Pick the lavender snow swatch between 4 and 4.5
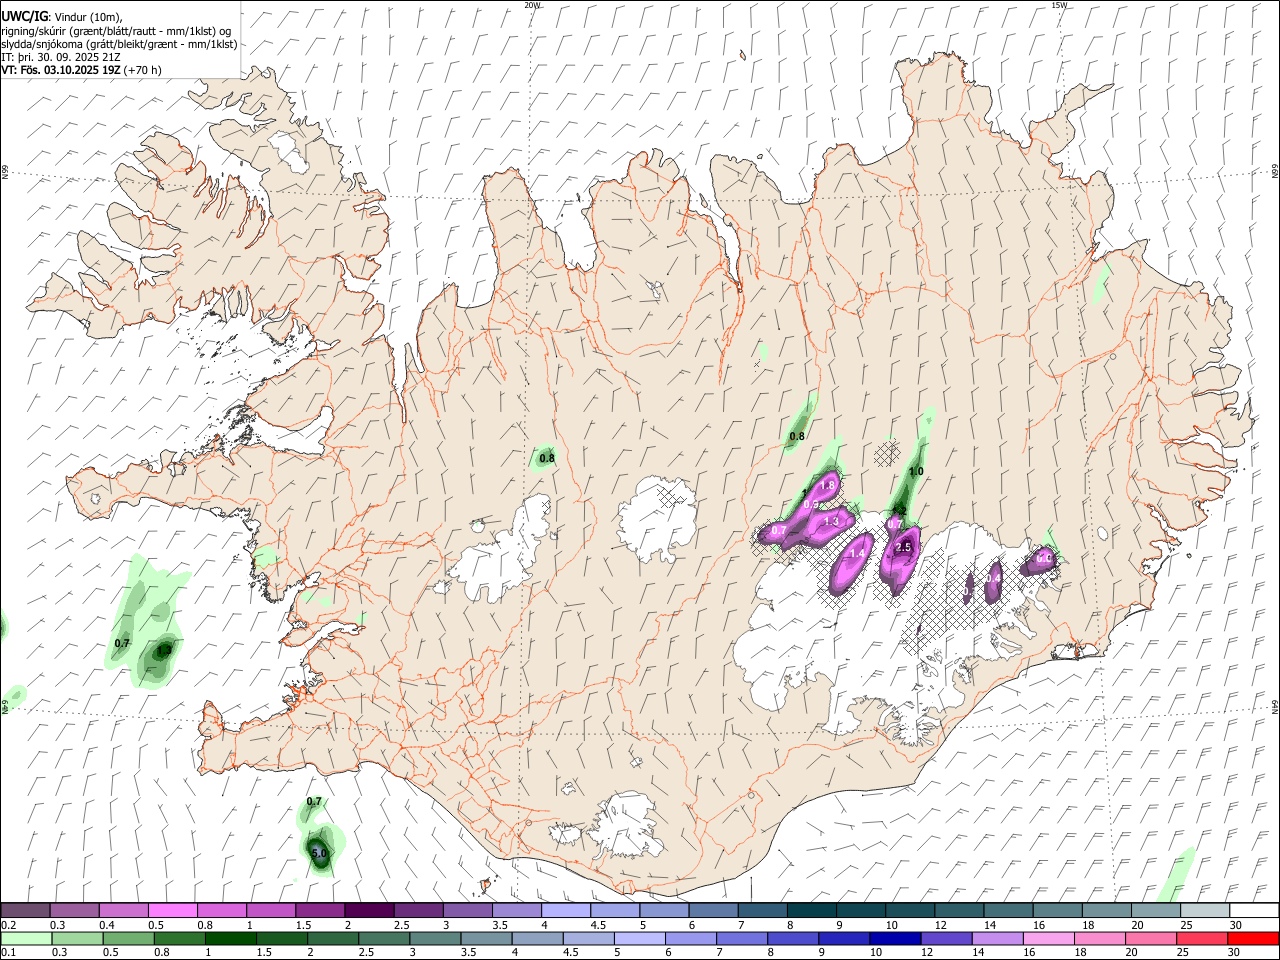 pos(566,910)
